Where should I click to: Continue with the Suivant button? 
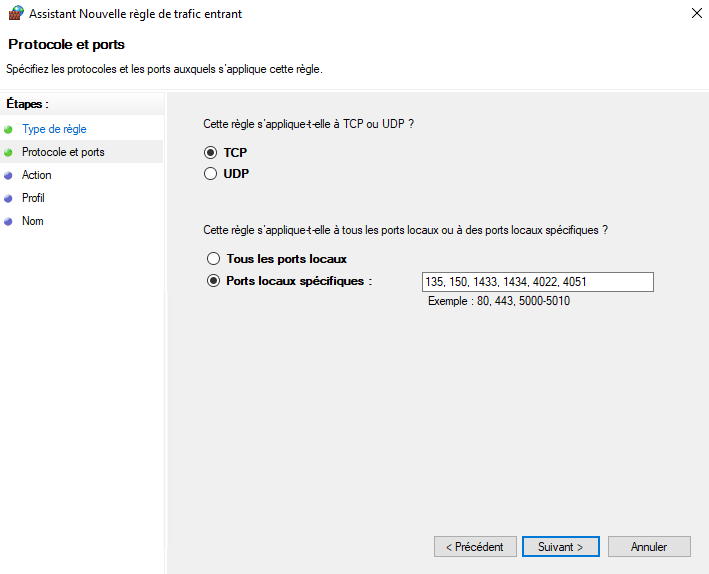click(560, 547)
